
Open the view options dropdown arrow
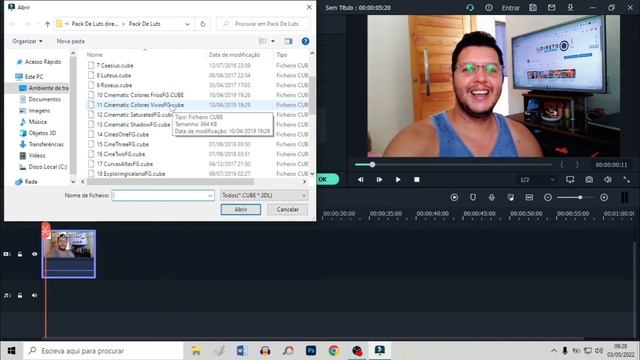click(x=273, y=41)
